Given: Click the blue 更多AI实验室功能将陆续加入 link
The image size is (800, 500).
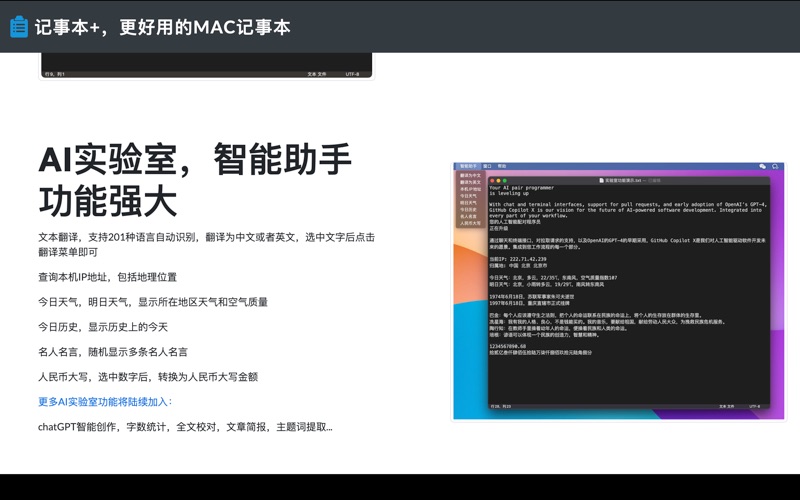Looking at the screenshot, I should tap(105, 402).
